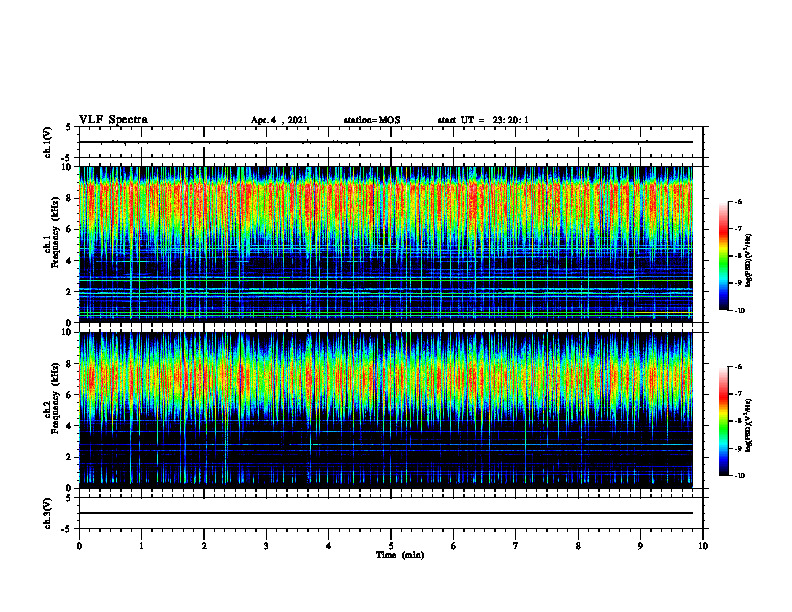Click the "-5" tick on ch.3(V) axis
Screen dimensions: 792x612
point(68,530)
